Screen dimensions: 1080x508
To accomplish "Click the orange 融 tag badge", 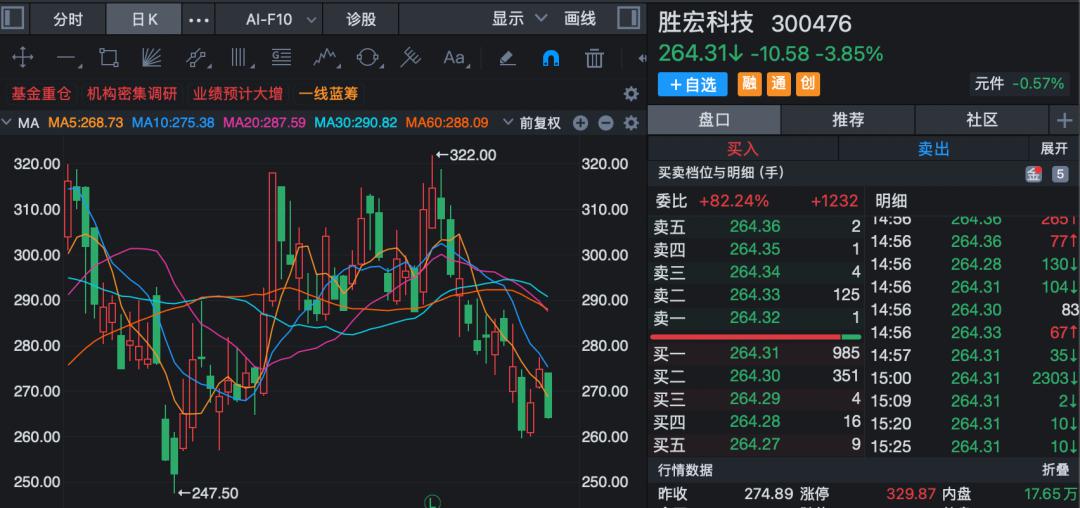I will [748, 84].
